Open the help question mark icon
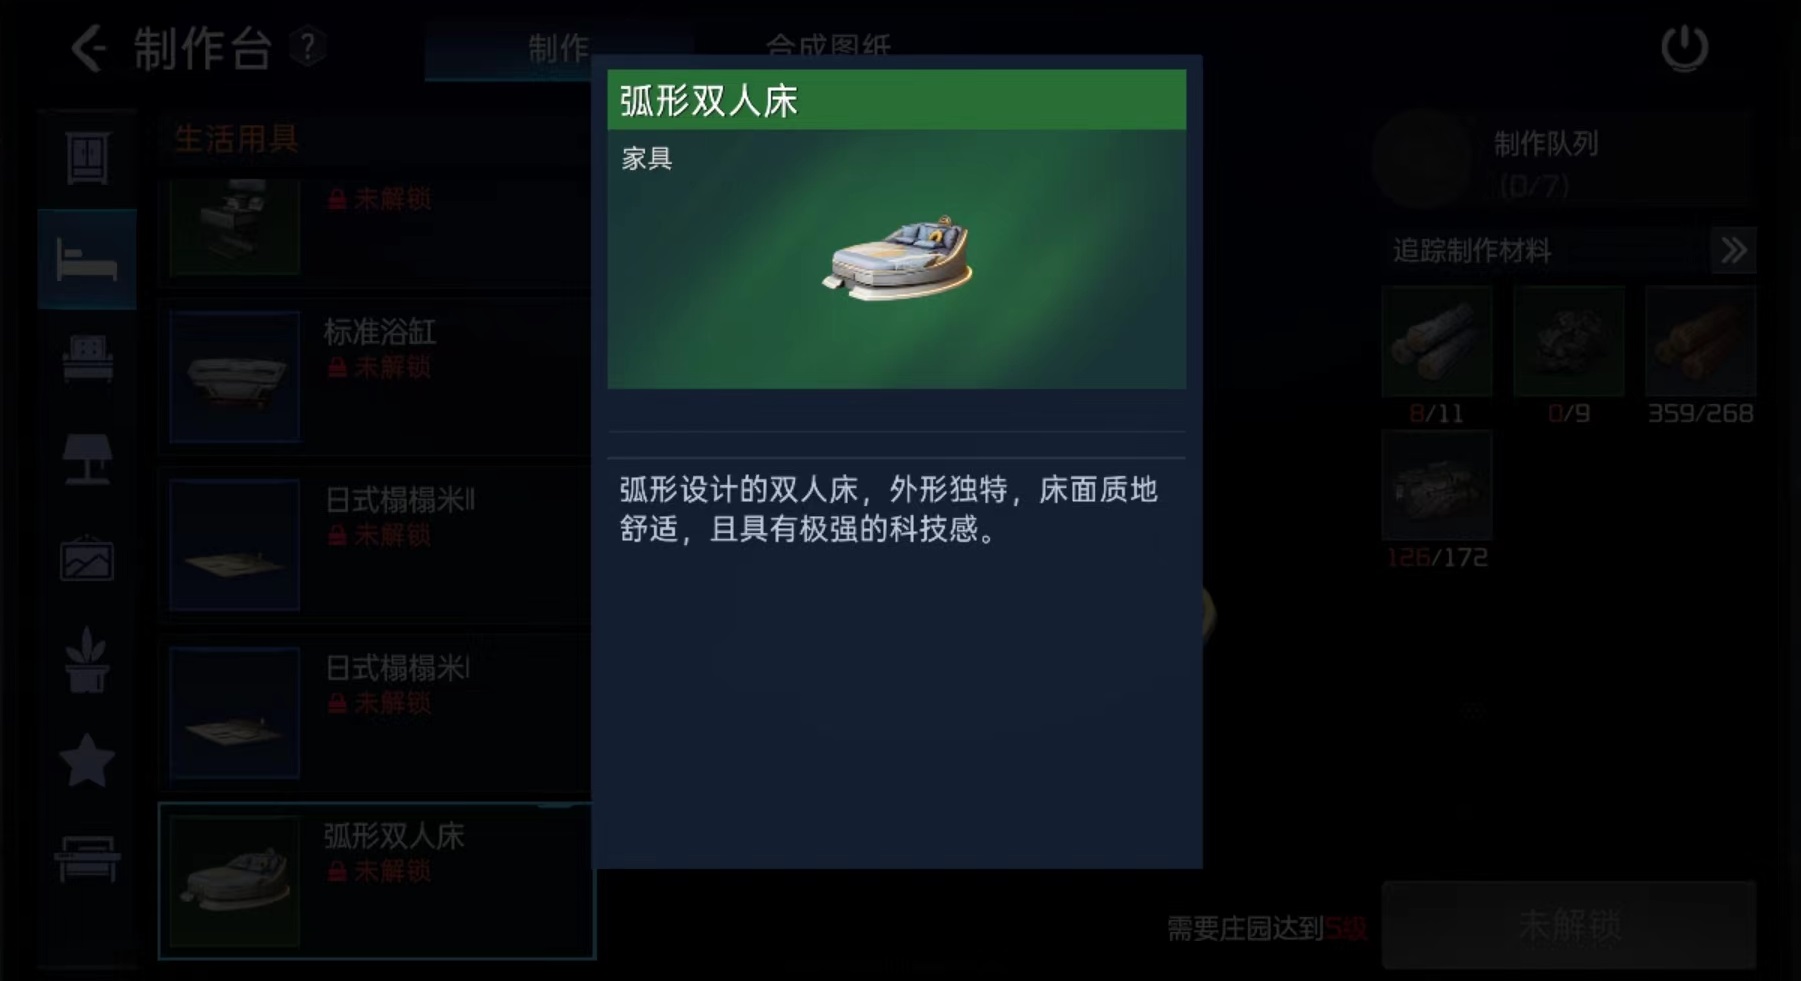Image resolution: width=1801 pixels, height=981 pixels. point(308,47)
